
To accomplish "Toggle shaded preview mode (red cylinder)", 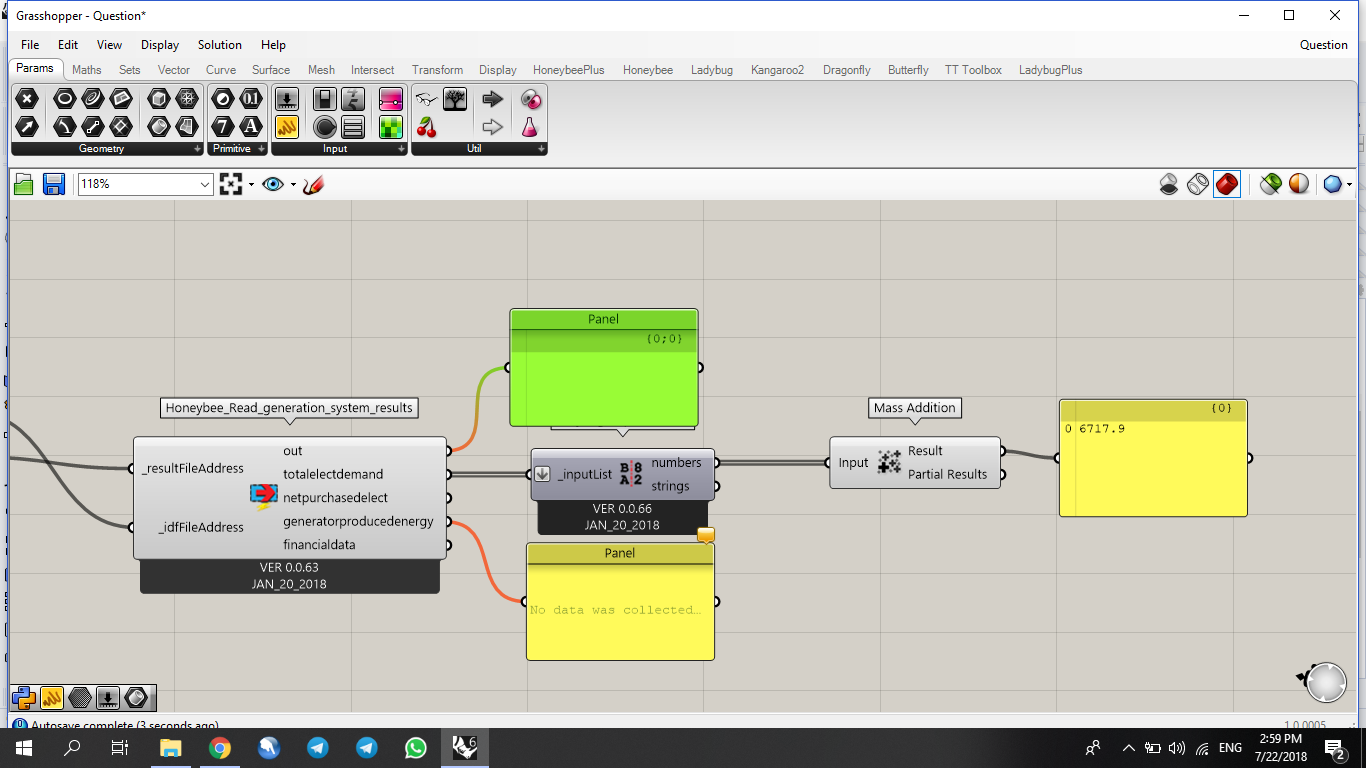I will 1227,184.
